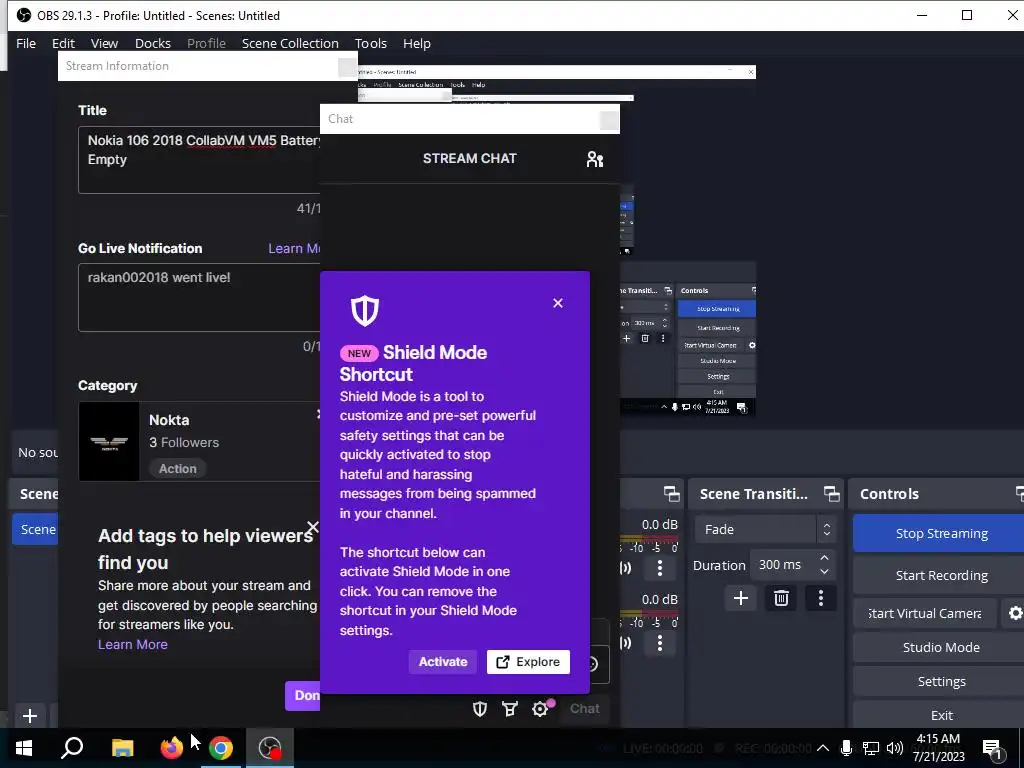Click the icon between shield and gear
1024x768 pixels.
[510, 709]
